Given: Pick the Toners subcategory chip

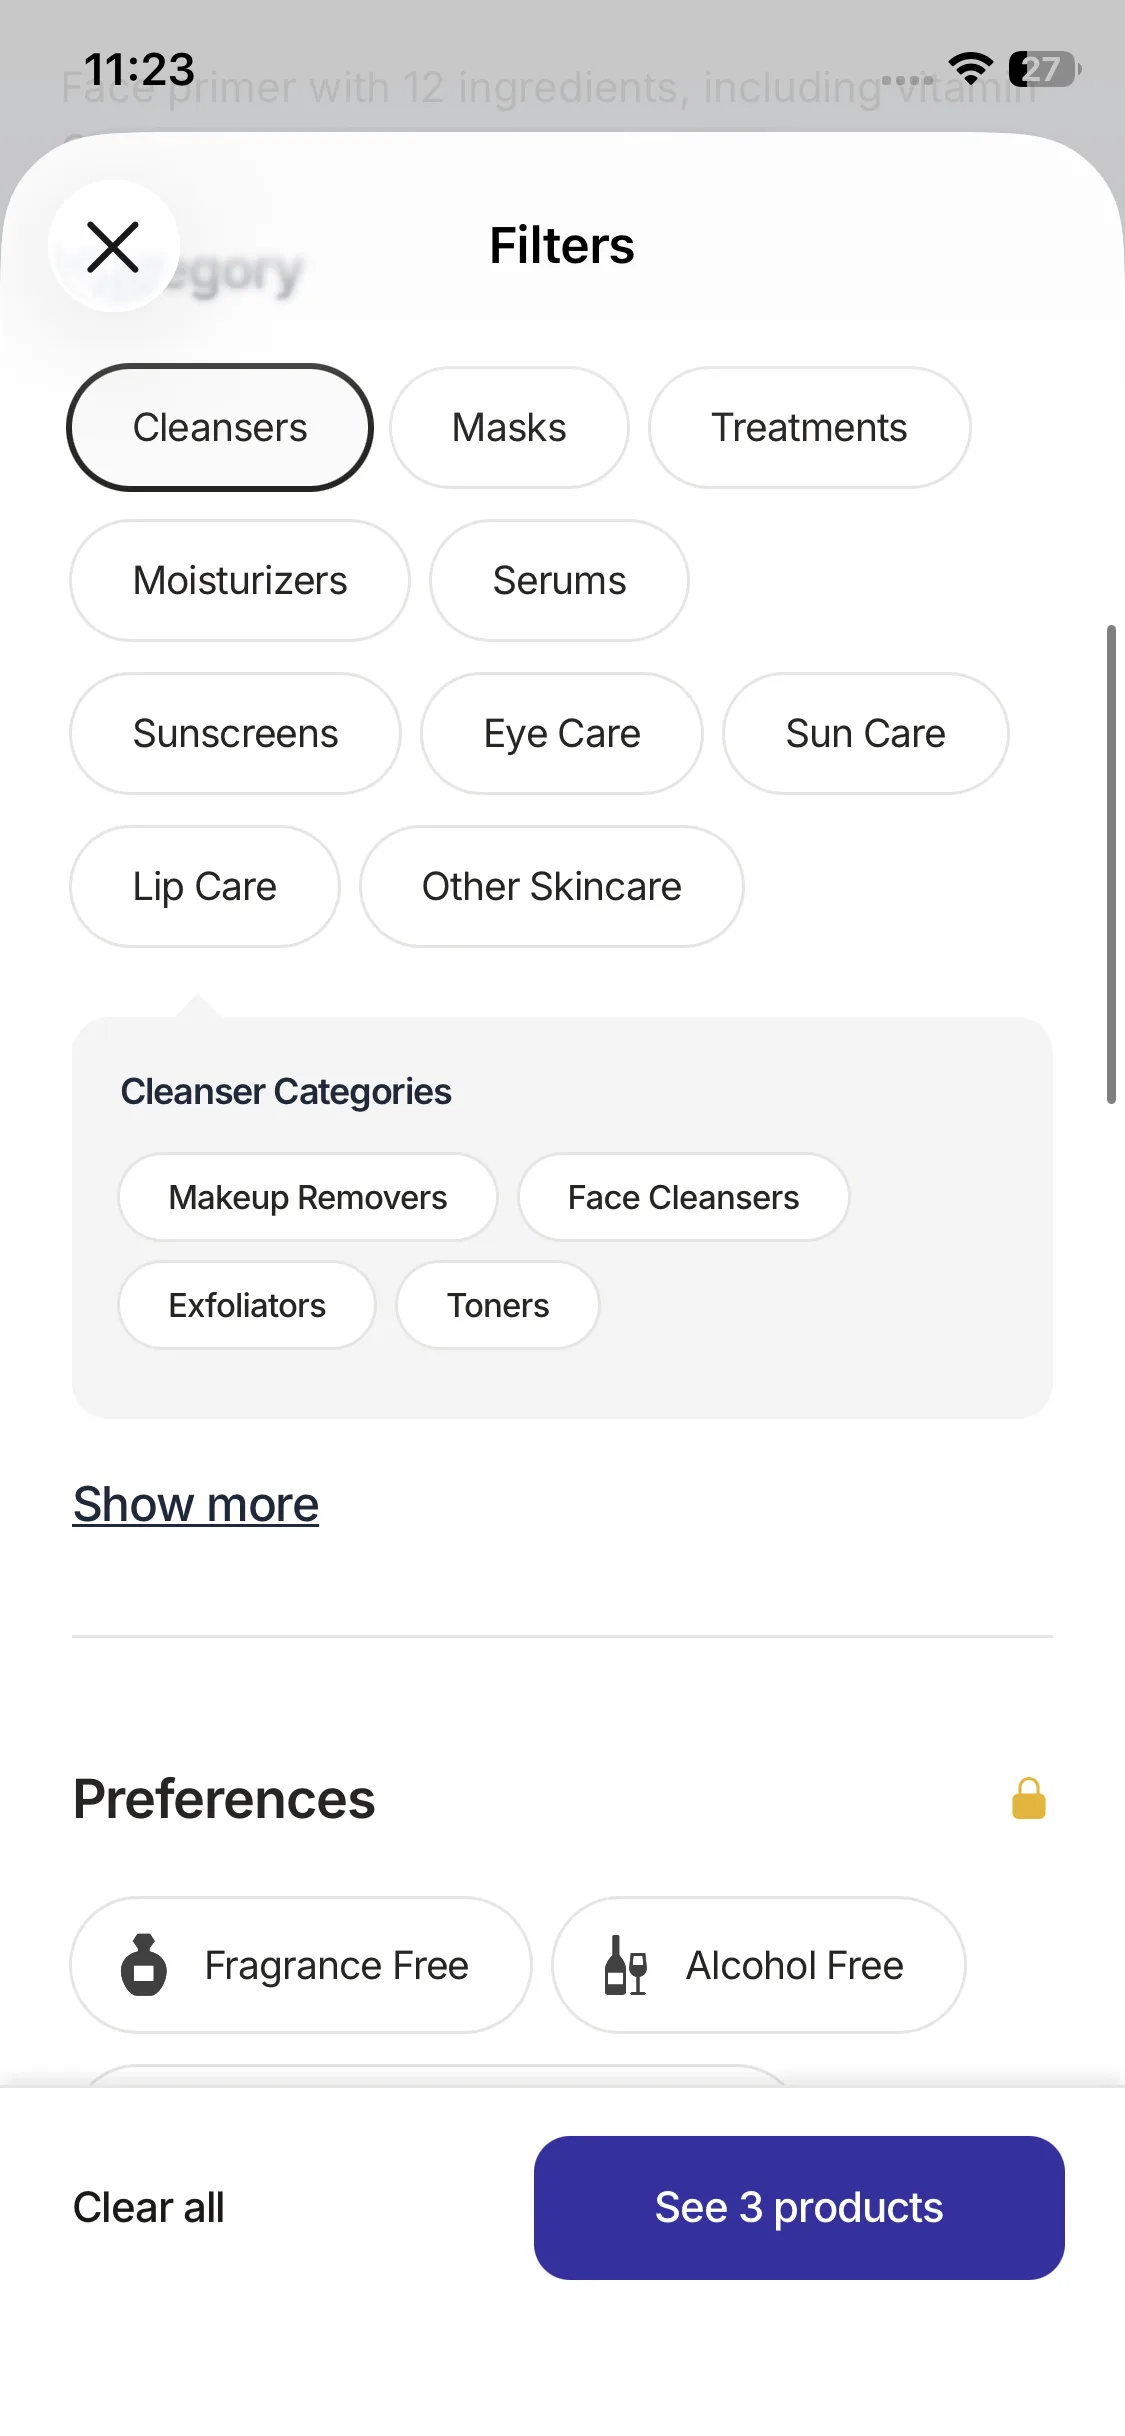Looking at the screenshot, I should click(498, 1306).
